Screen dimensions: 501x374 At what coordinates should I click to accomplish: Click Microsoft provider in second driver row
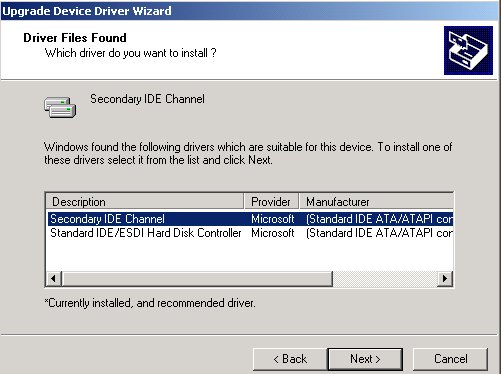tap(273, 233)
